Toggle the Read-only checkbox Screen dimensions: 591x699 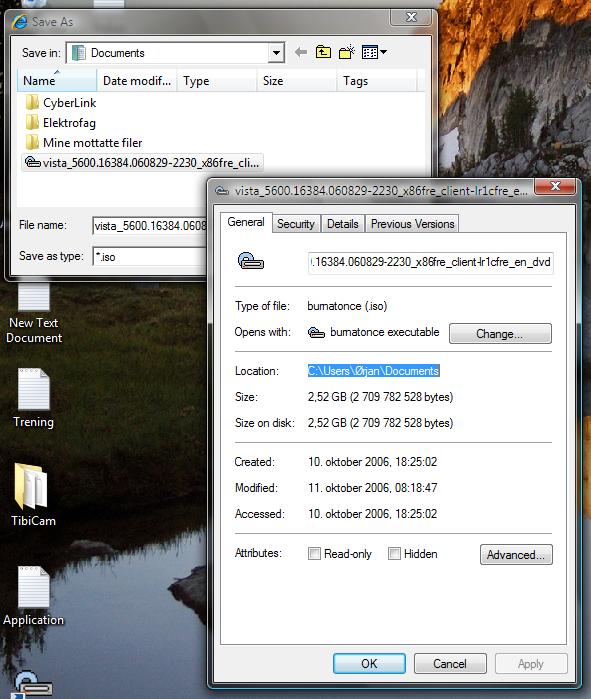point(314,554)
